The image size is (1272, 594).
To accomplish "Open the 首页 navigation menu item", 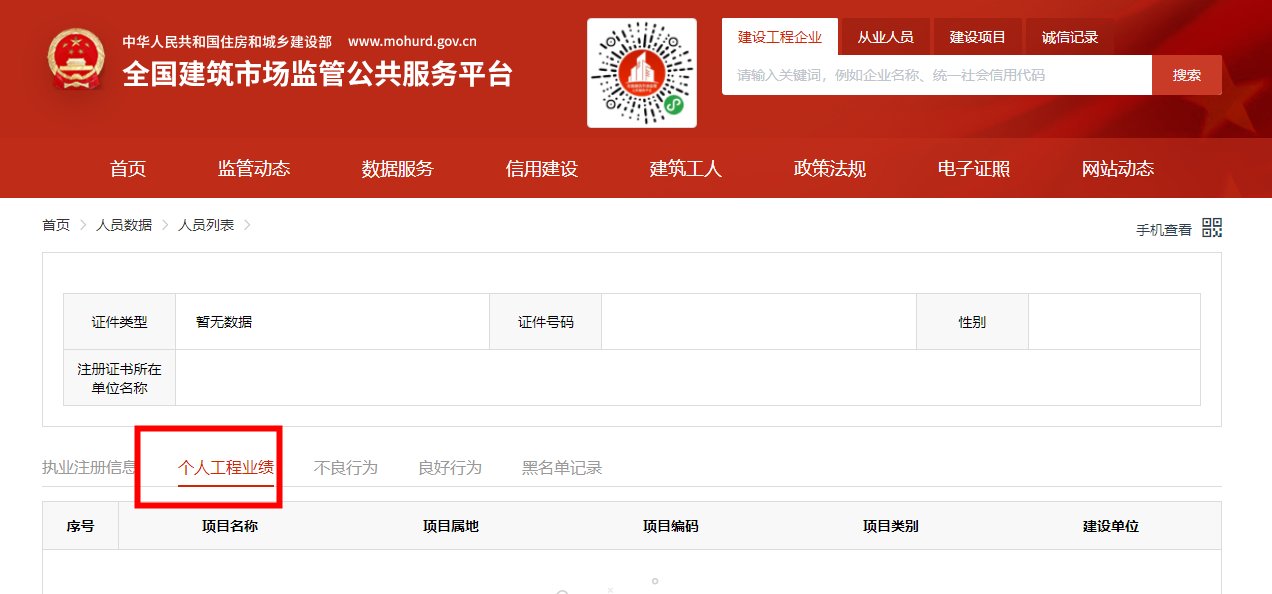I will pos(127,169).
